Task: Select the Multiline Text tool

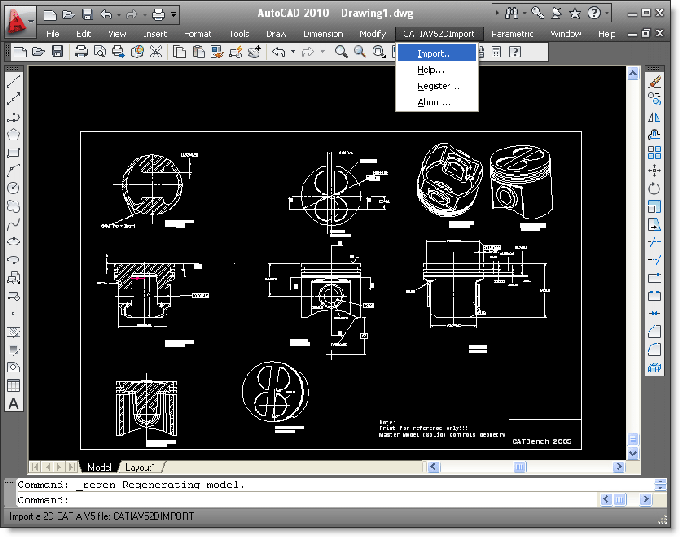Action: [x=13, y=404]
